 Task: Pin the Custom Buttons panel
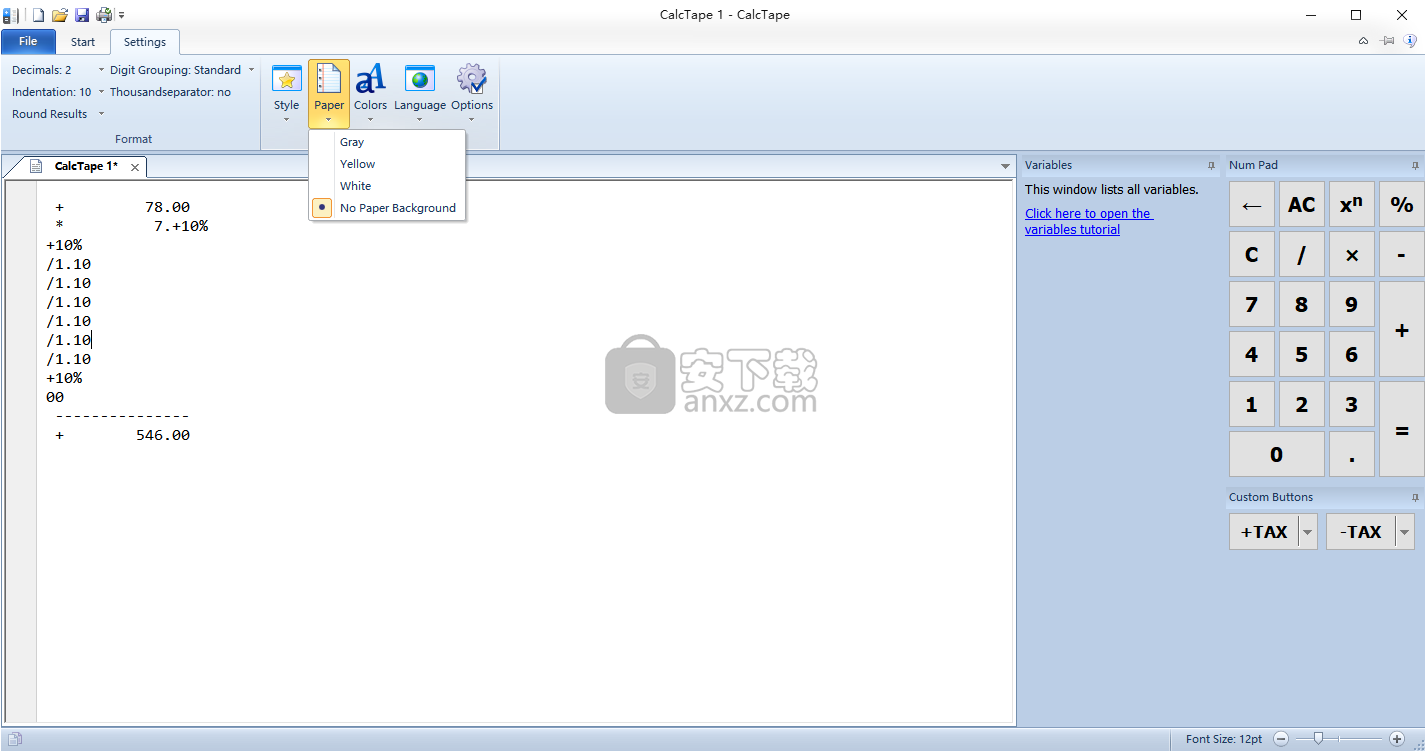click(1415, 497)
